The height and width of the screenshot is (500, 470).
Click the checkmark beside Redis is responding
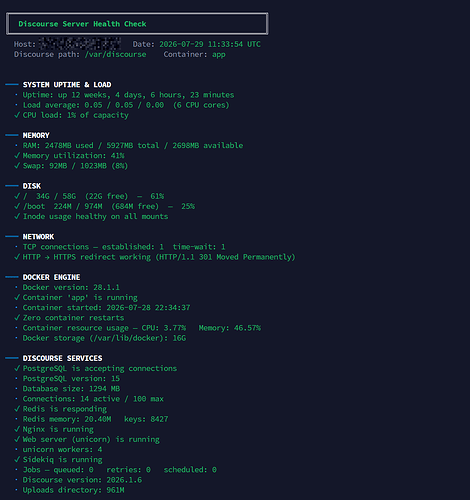(x=17, y=409)
